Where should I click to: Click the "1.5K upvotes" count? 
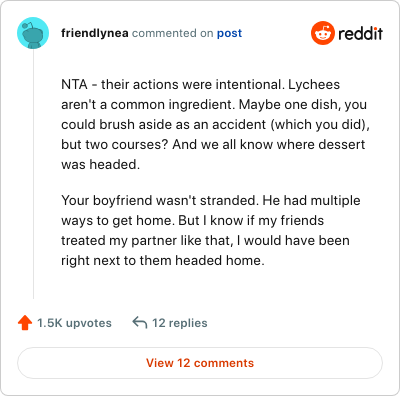(74, 323)
